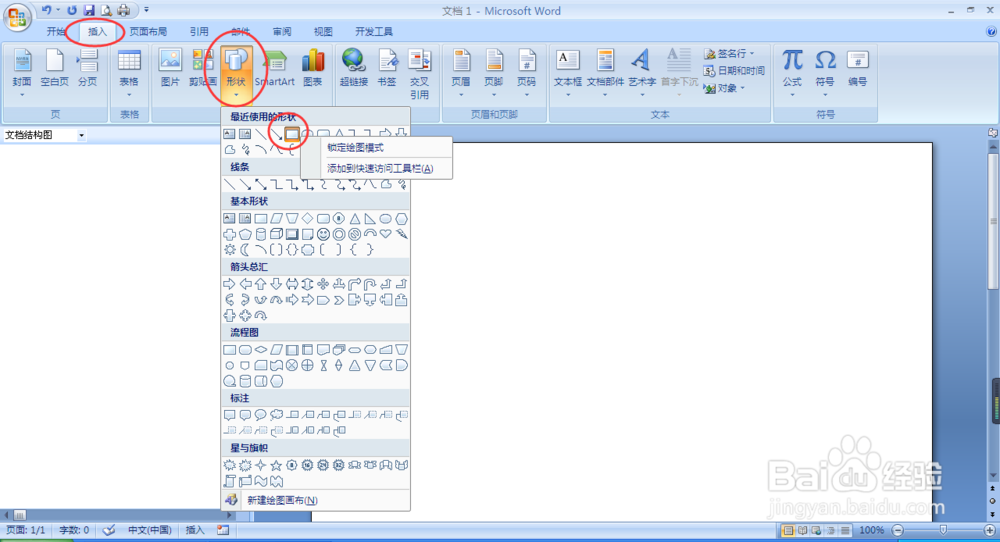Switch to the 开始 (Home) tab
The width and height of the screenshot is (1000, 542).
[x=56, y=31]
